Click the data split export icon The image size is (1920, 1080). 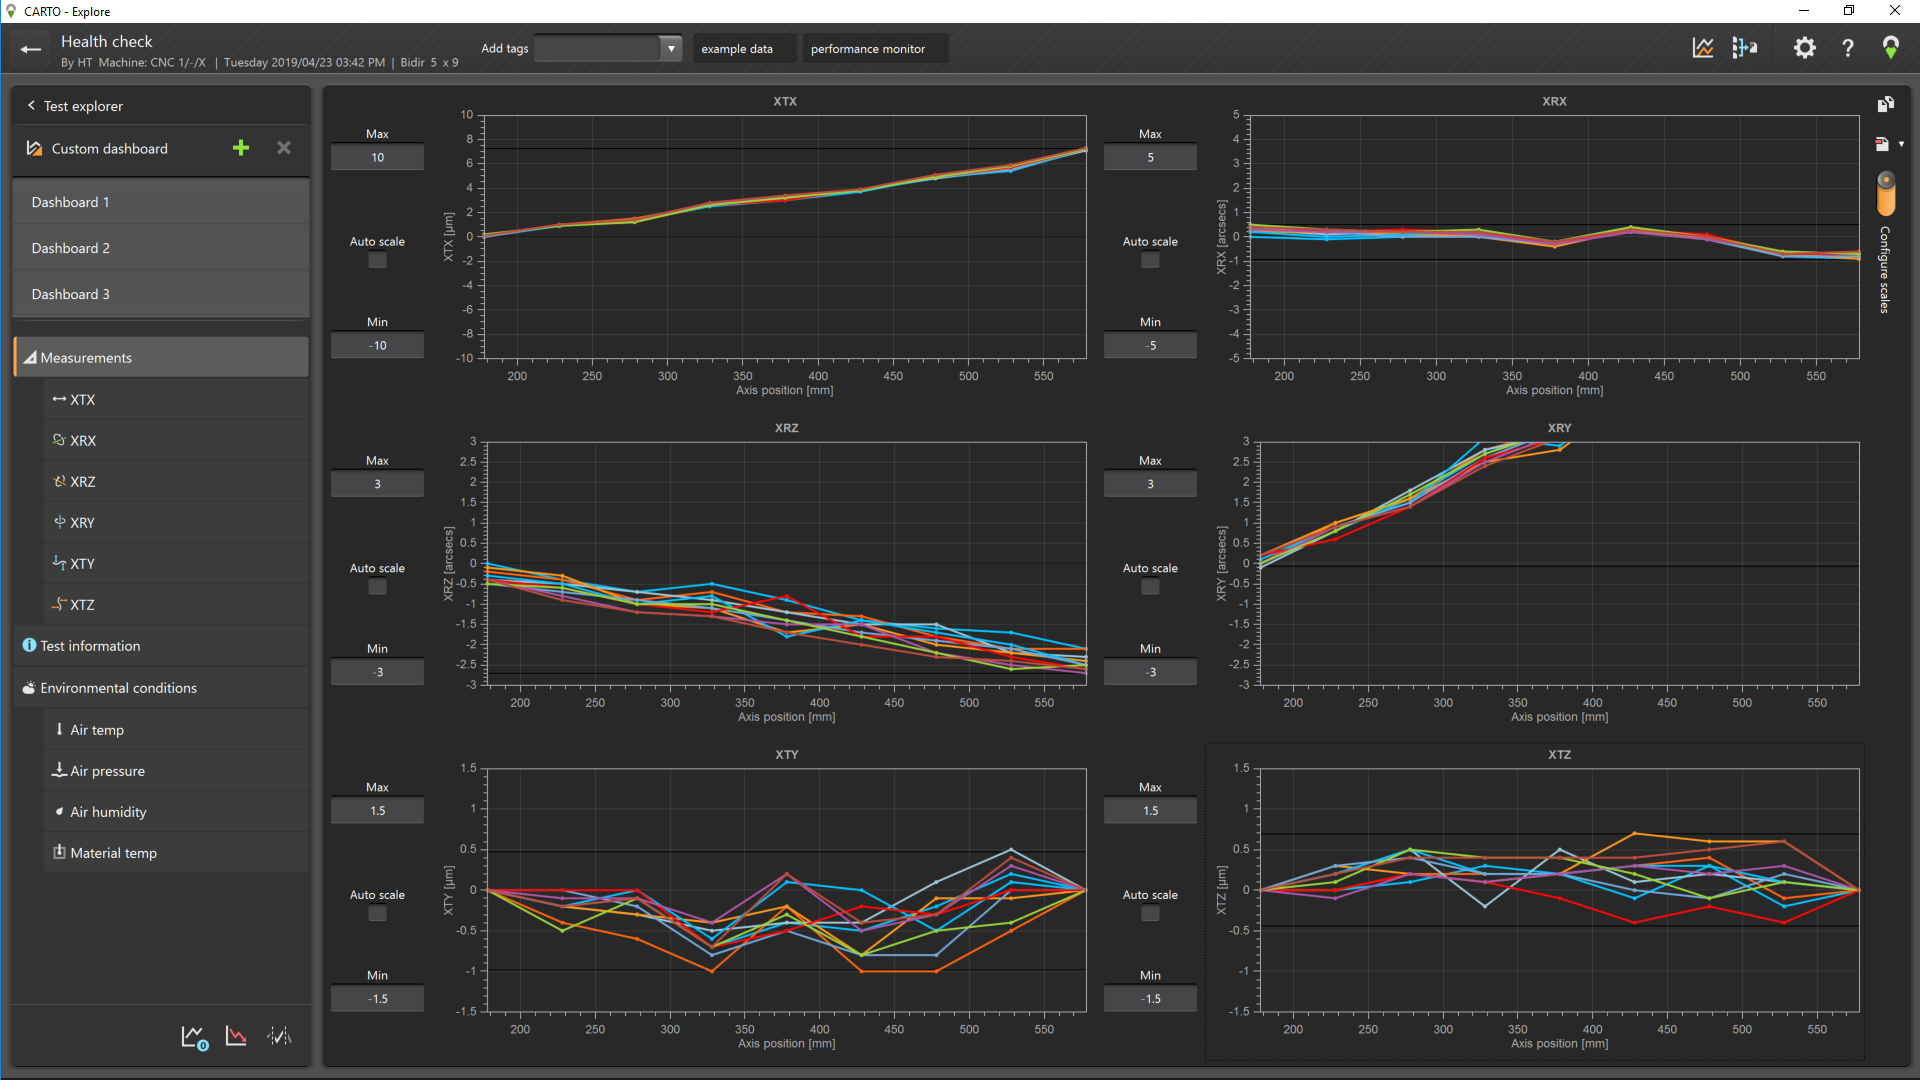1745,48
